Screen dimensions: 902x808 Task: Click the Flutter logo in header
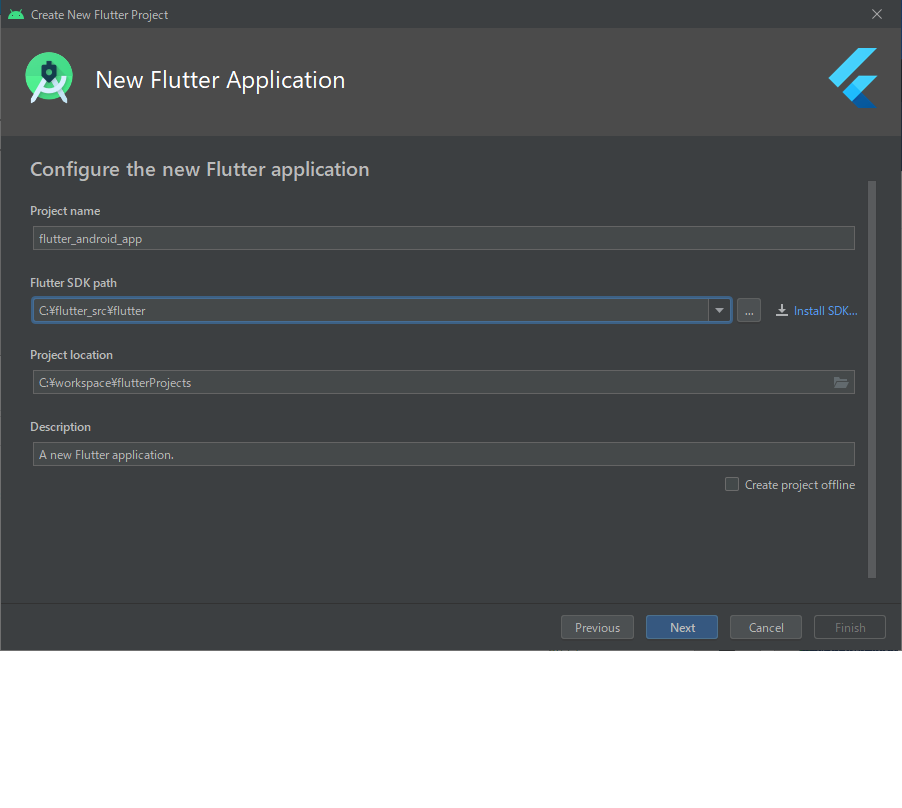[x=853, y=78]
